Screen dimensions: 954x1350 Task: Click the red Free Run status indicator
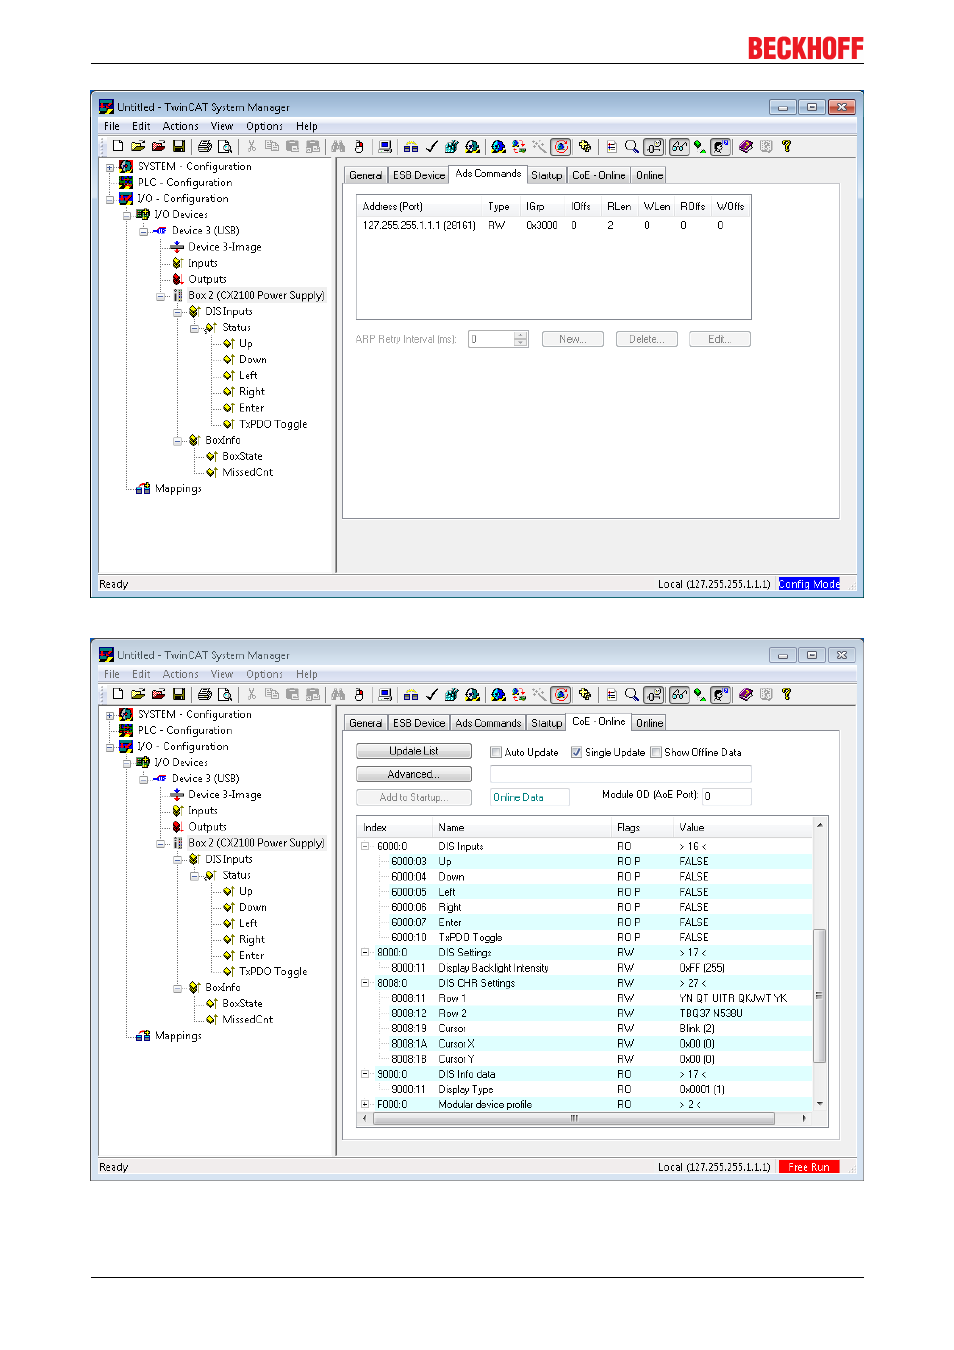coord(809,1167)
